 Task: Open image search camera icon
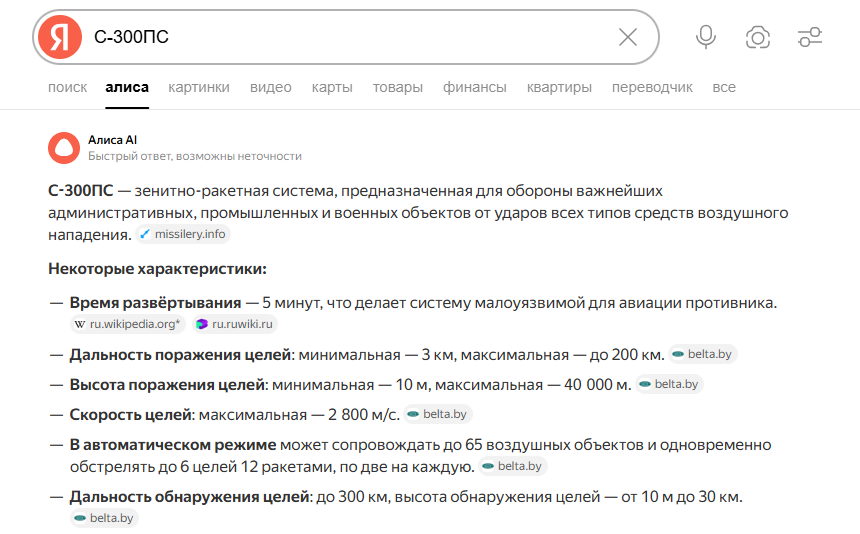click(x=758, y=38)
